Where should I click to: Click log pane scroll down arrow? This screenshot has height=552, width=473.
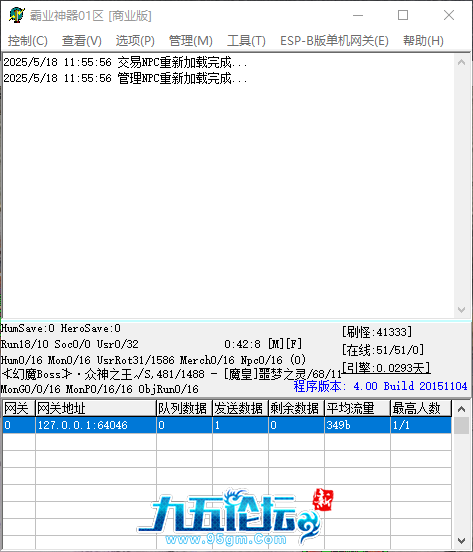[461, 310]
